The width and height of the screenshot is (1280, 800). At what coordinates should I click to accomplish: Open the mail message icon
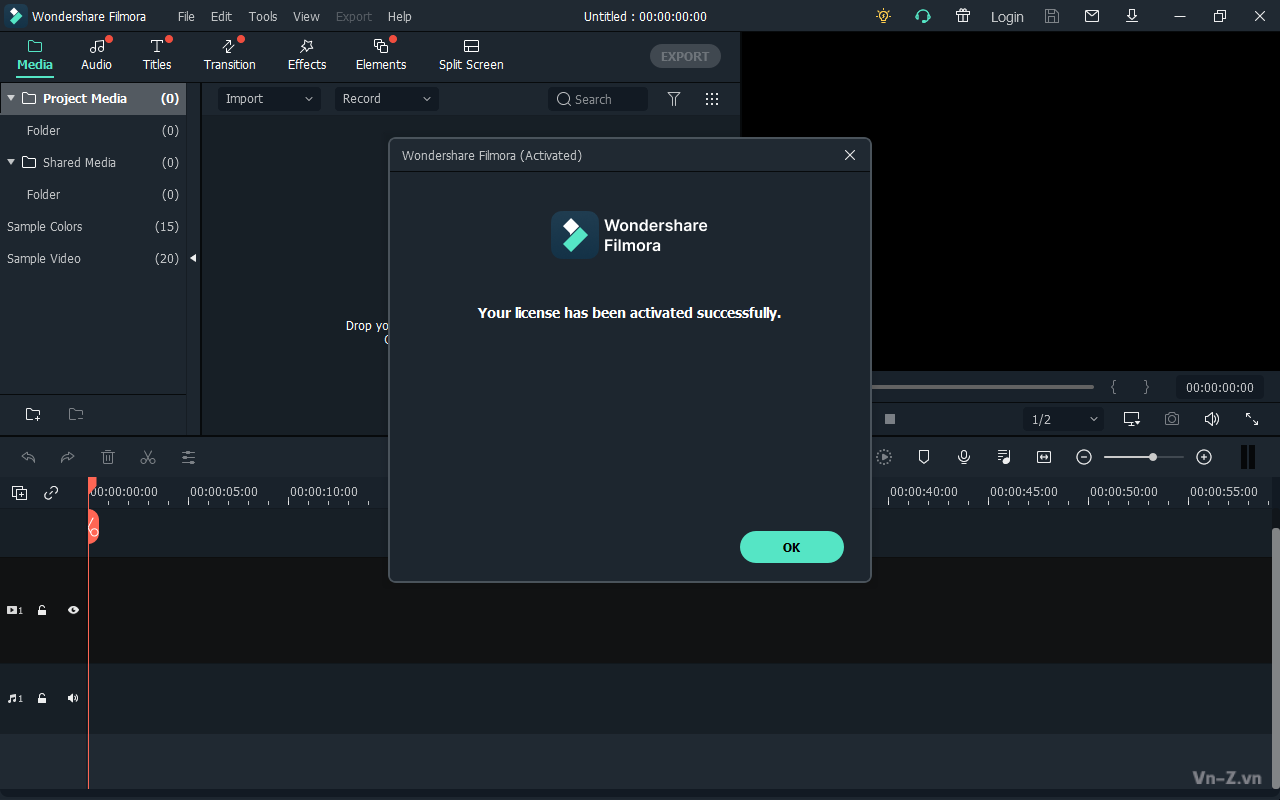coord(1092,16)
